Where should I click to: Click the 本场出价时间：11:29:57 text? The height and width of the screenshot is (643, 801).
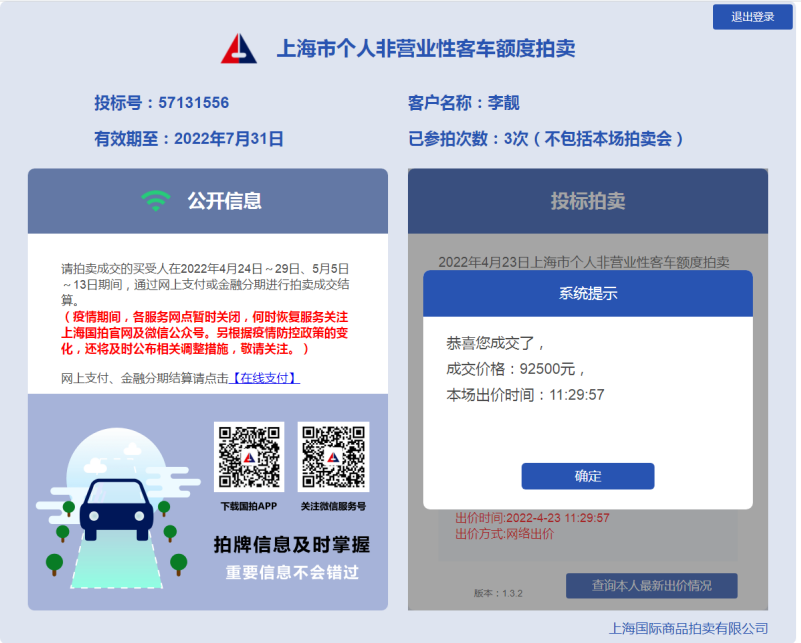tap(525, 395)
